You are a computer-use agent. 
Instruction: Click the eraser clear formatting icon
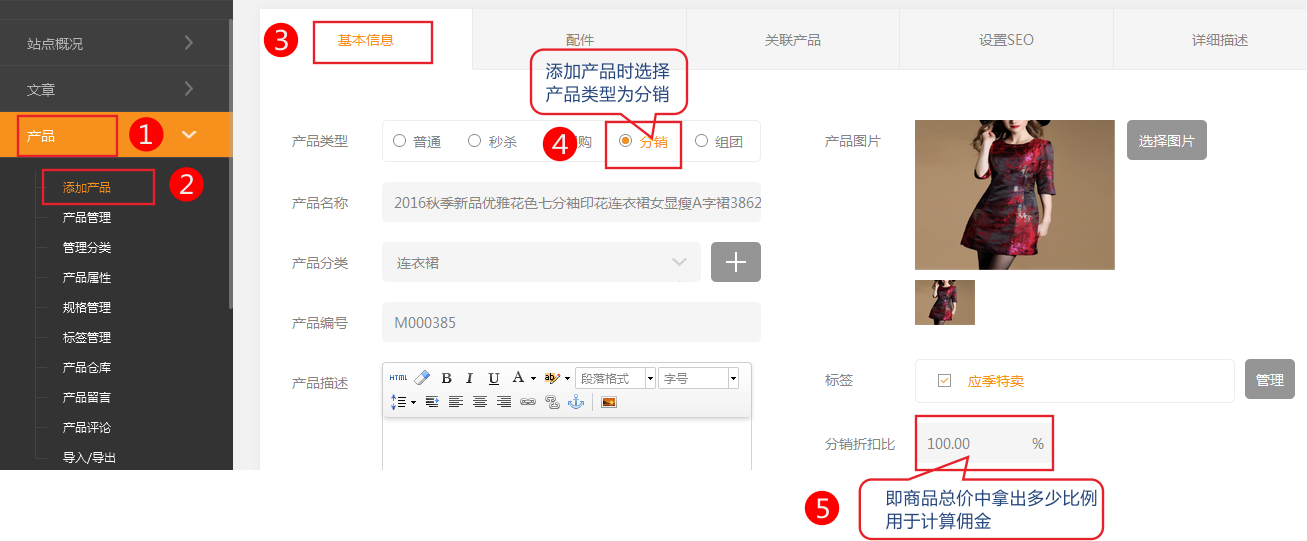click(x=422, y=378)
